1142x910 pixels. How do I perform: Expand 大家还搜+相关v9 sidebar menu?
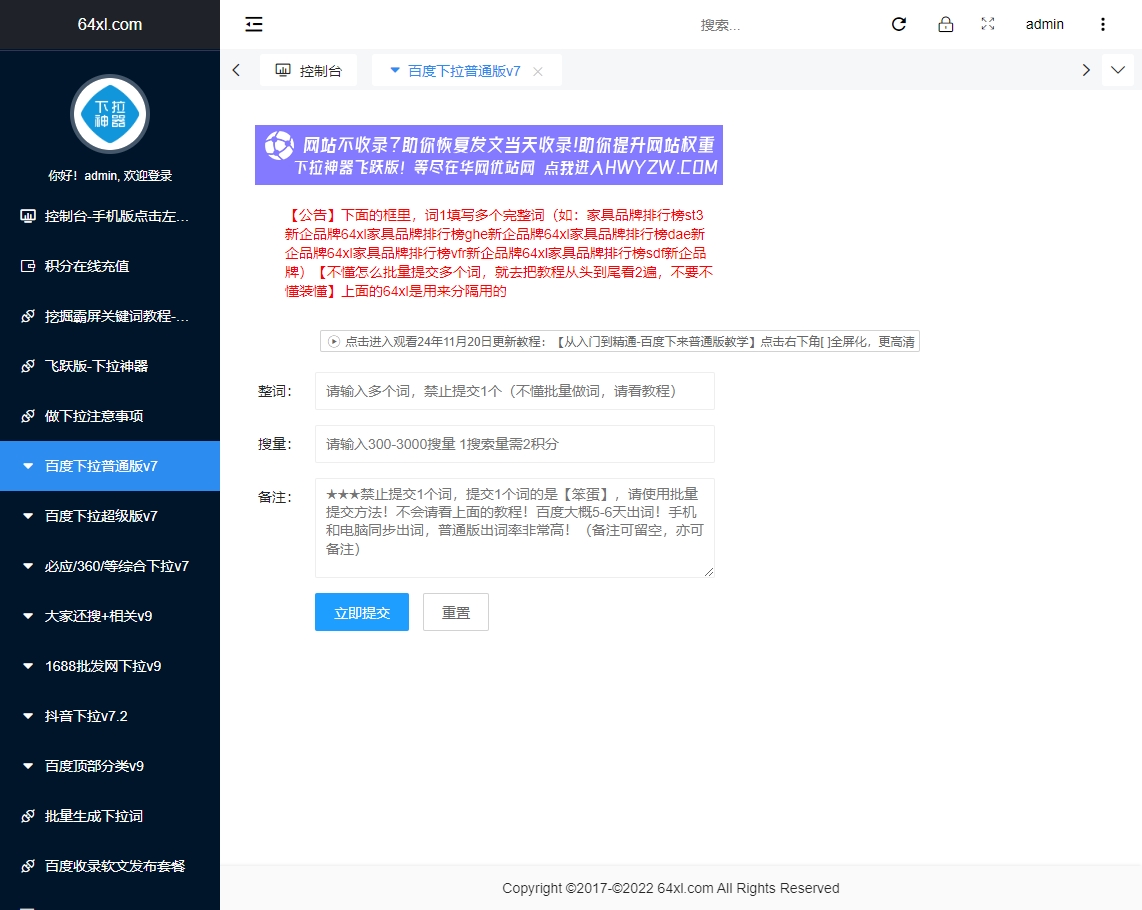[x=110, y=616]
